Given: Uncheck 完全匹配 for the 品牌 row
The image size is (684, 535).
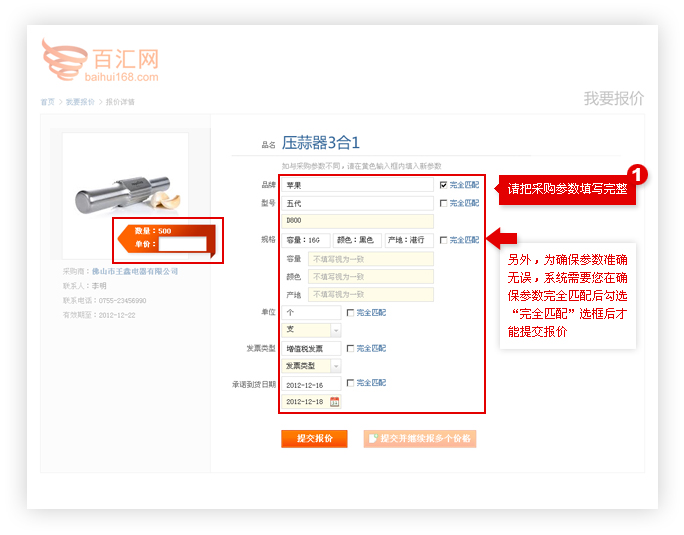Looking at the screenshot, I should (443, 185).
